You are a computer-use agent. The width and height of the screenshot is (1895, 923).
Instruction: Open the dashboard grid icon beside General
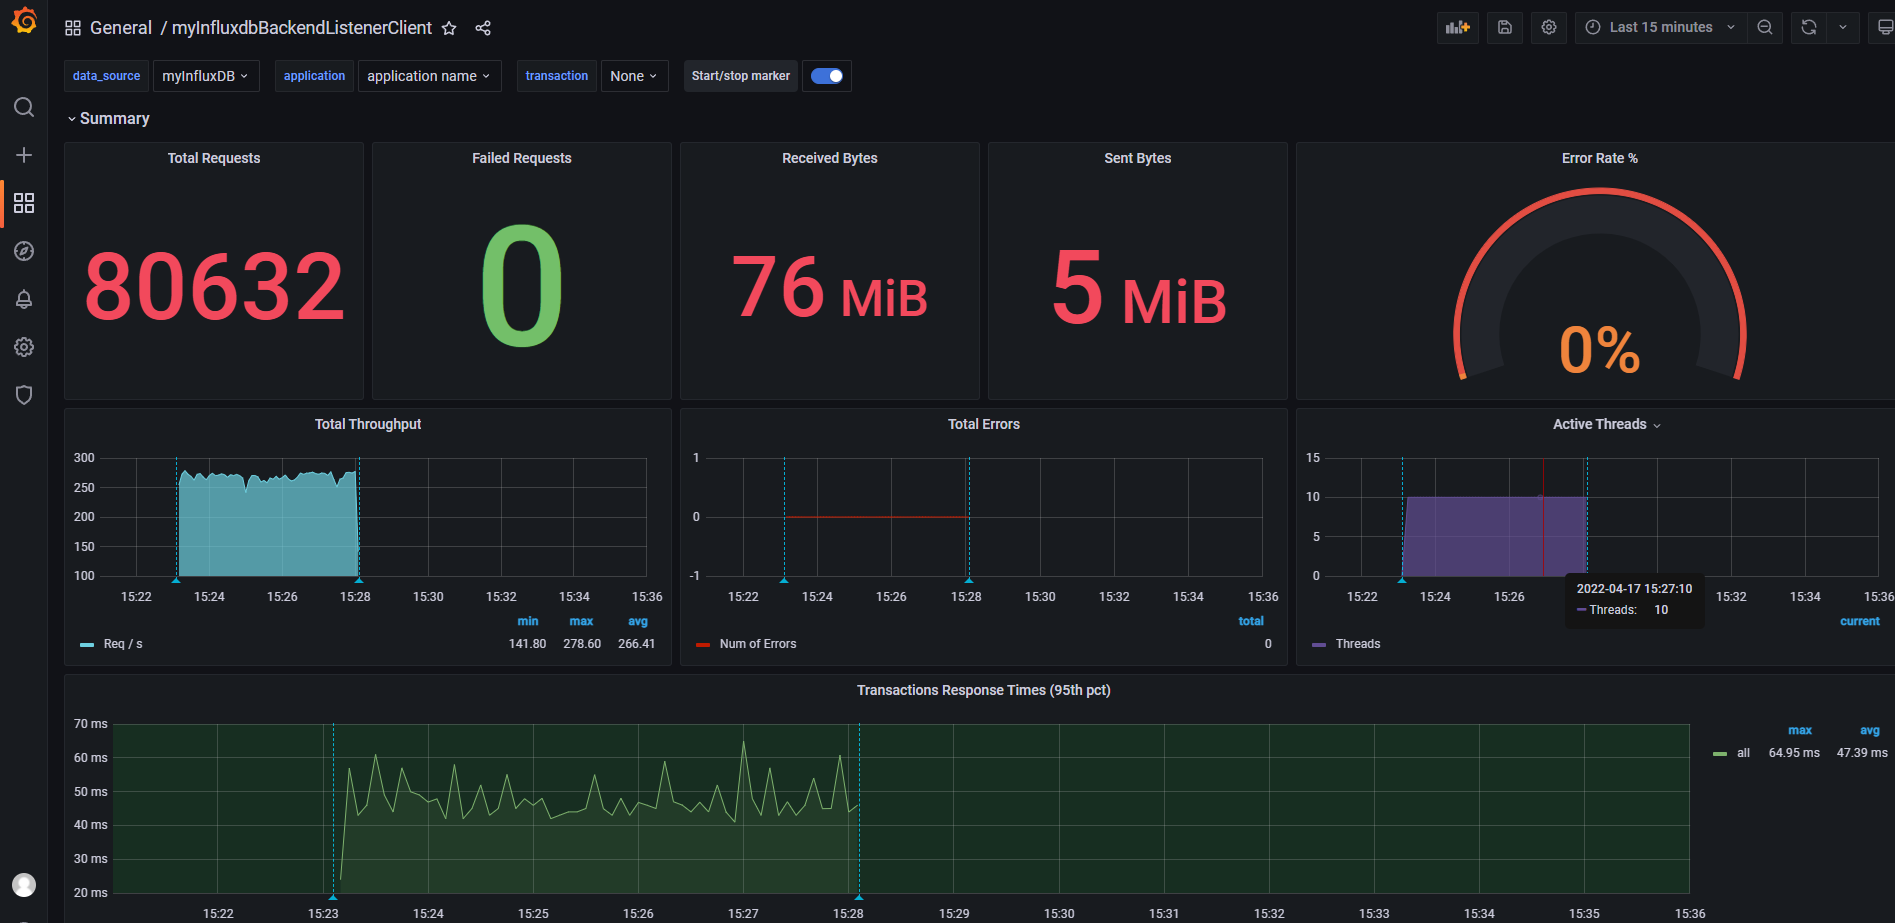[x=73, y=28]
